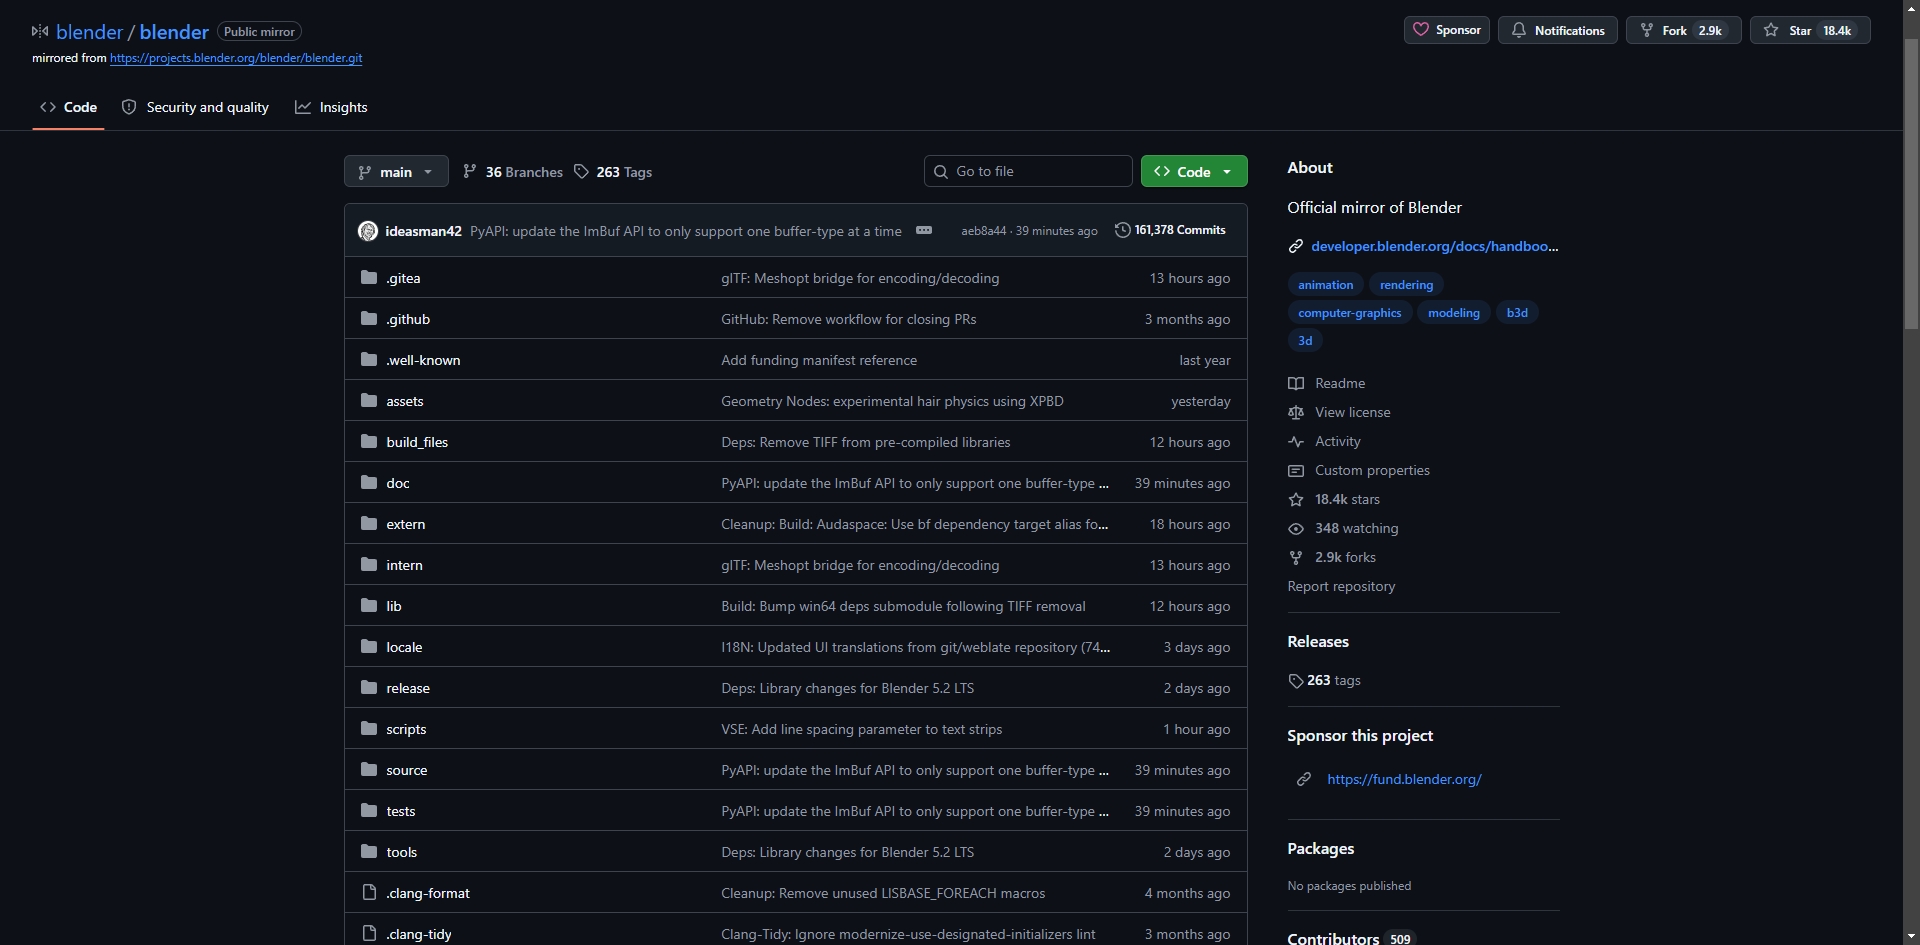Click the mirror icon beside blender / blender
Viewport: 1920px width, 945px height.
[40, 31]
